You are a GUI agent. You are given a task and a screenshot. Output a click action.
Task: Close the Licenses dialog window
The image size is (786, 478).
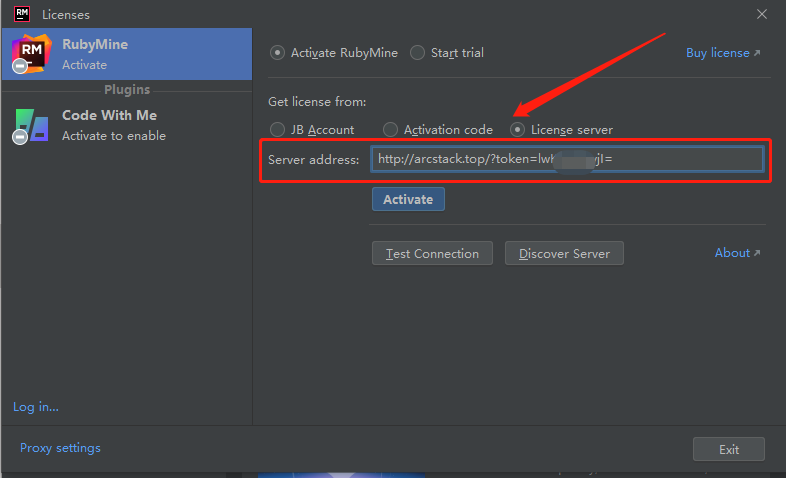tap(761, 14)
